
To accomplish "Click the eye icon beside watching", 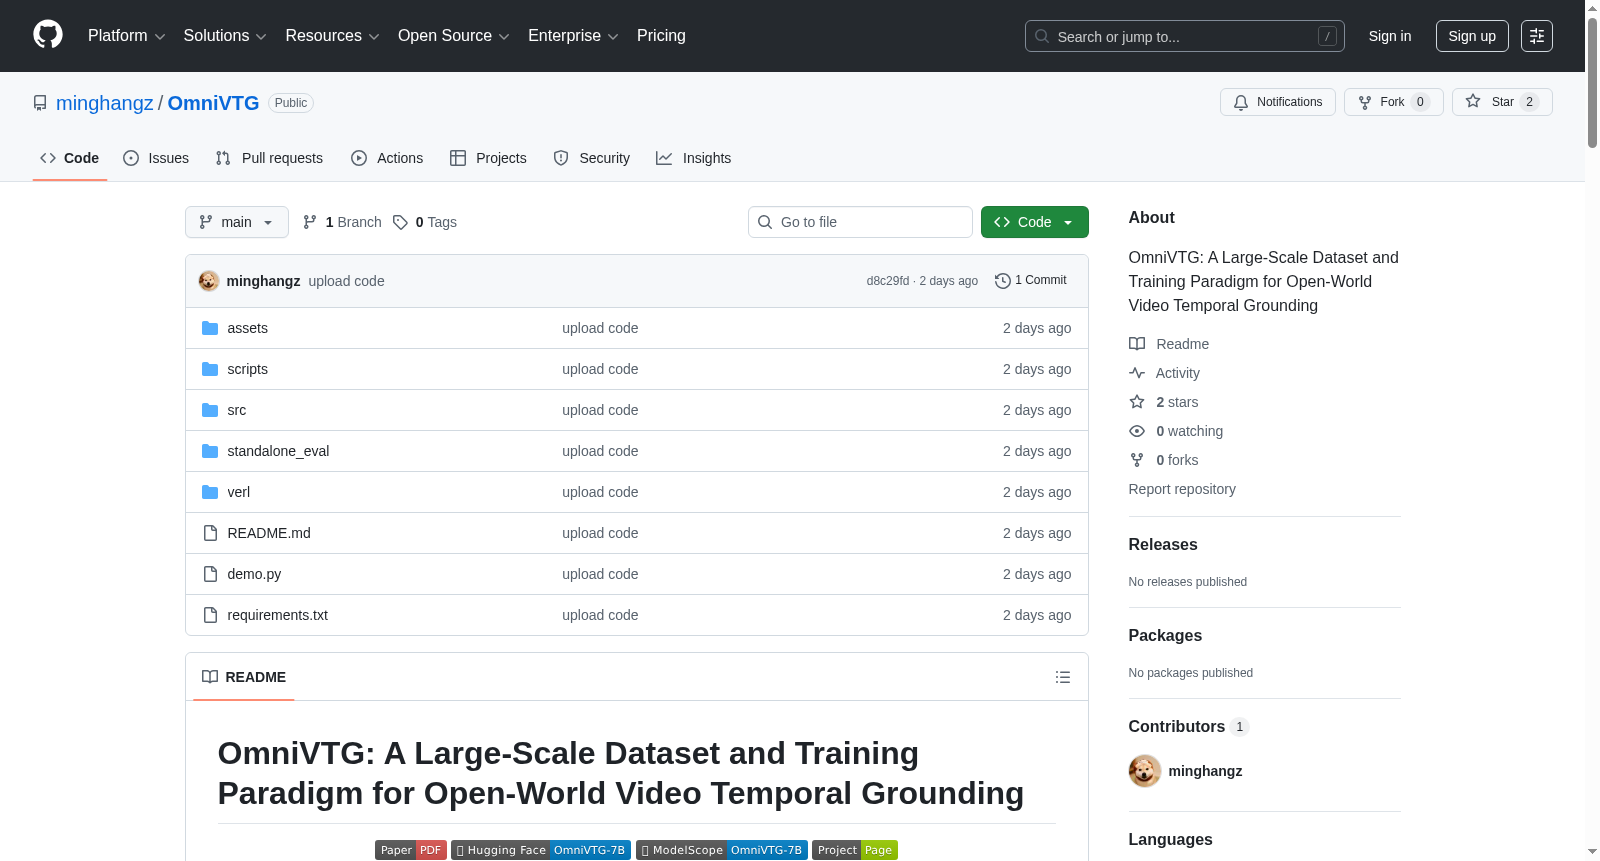I will (x=1137, y=431).
